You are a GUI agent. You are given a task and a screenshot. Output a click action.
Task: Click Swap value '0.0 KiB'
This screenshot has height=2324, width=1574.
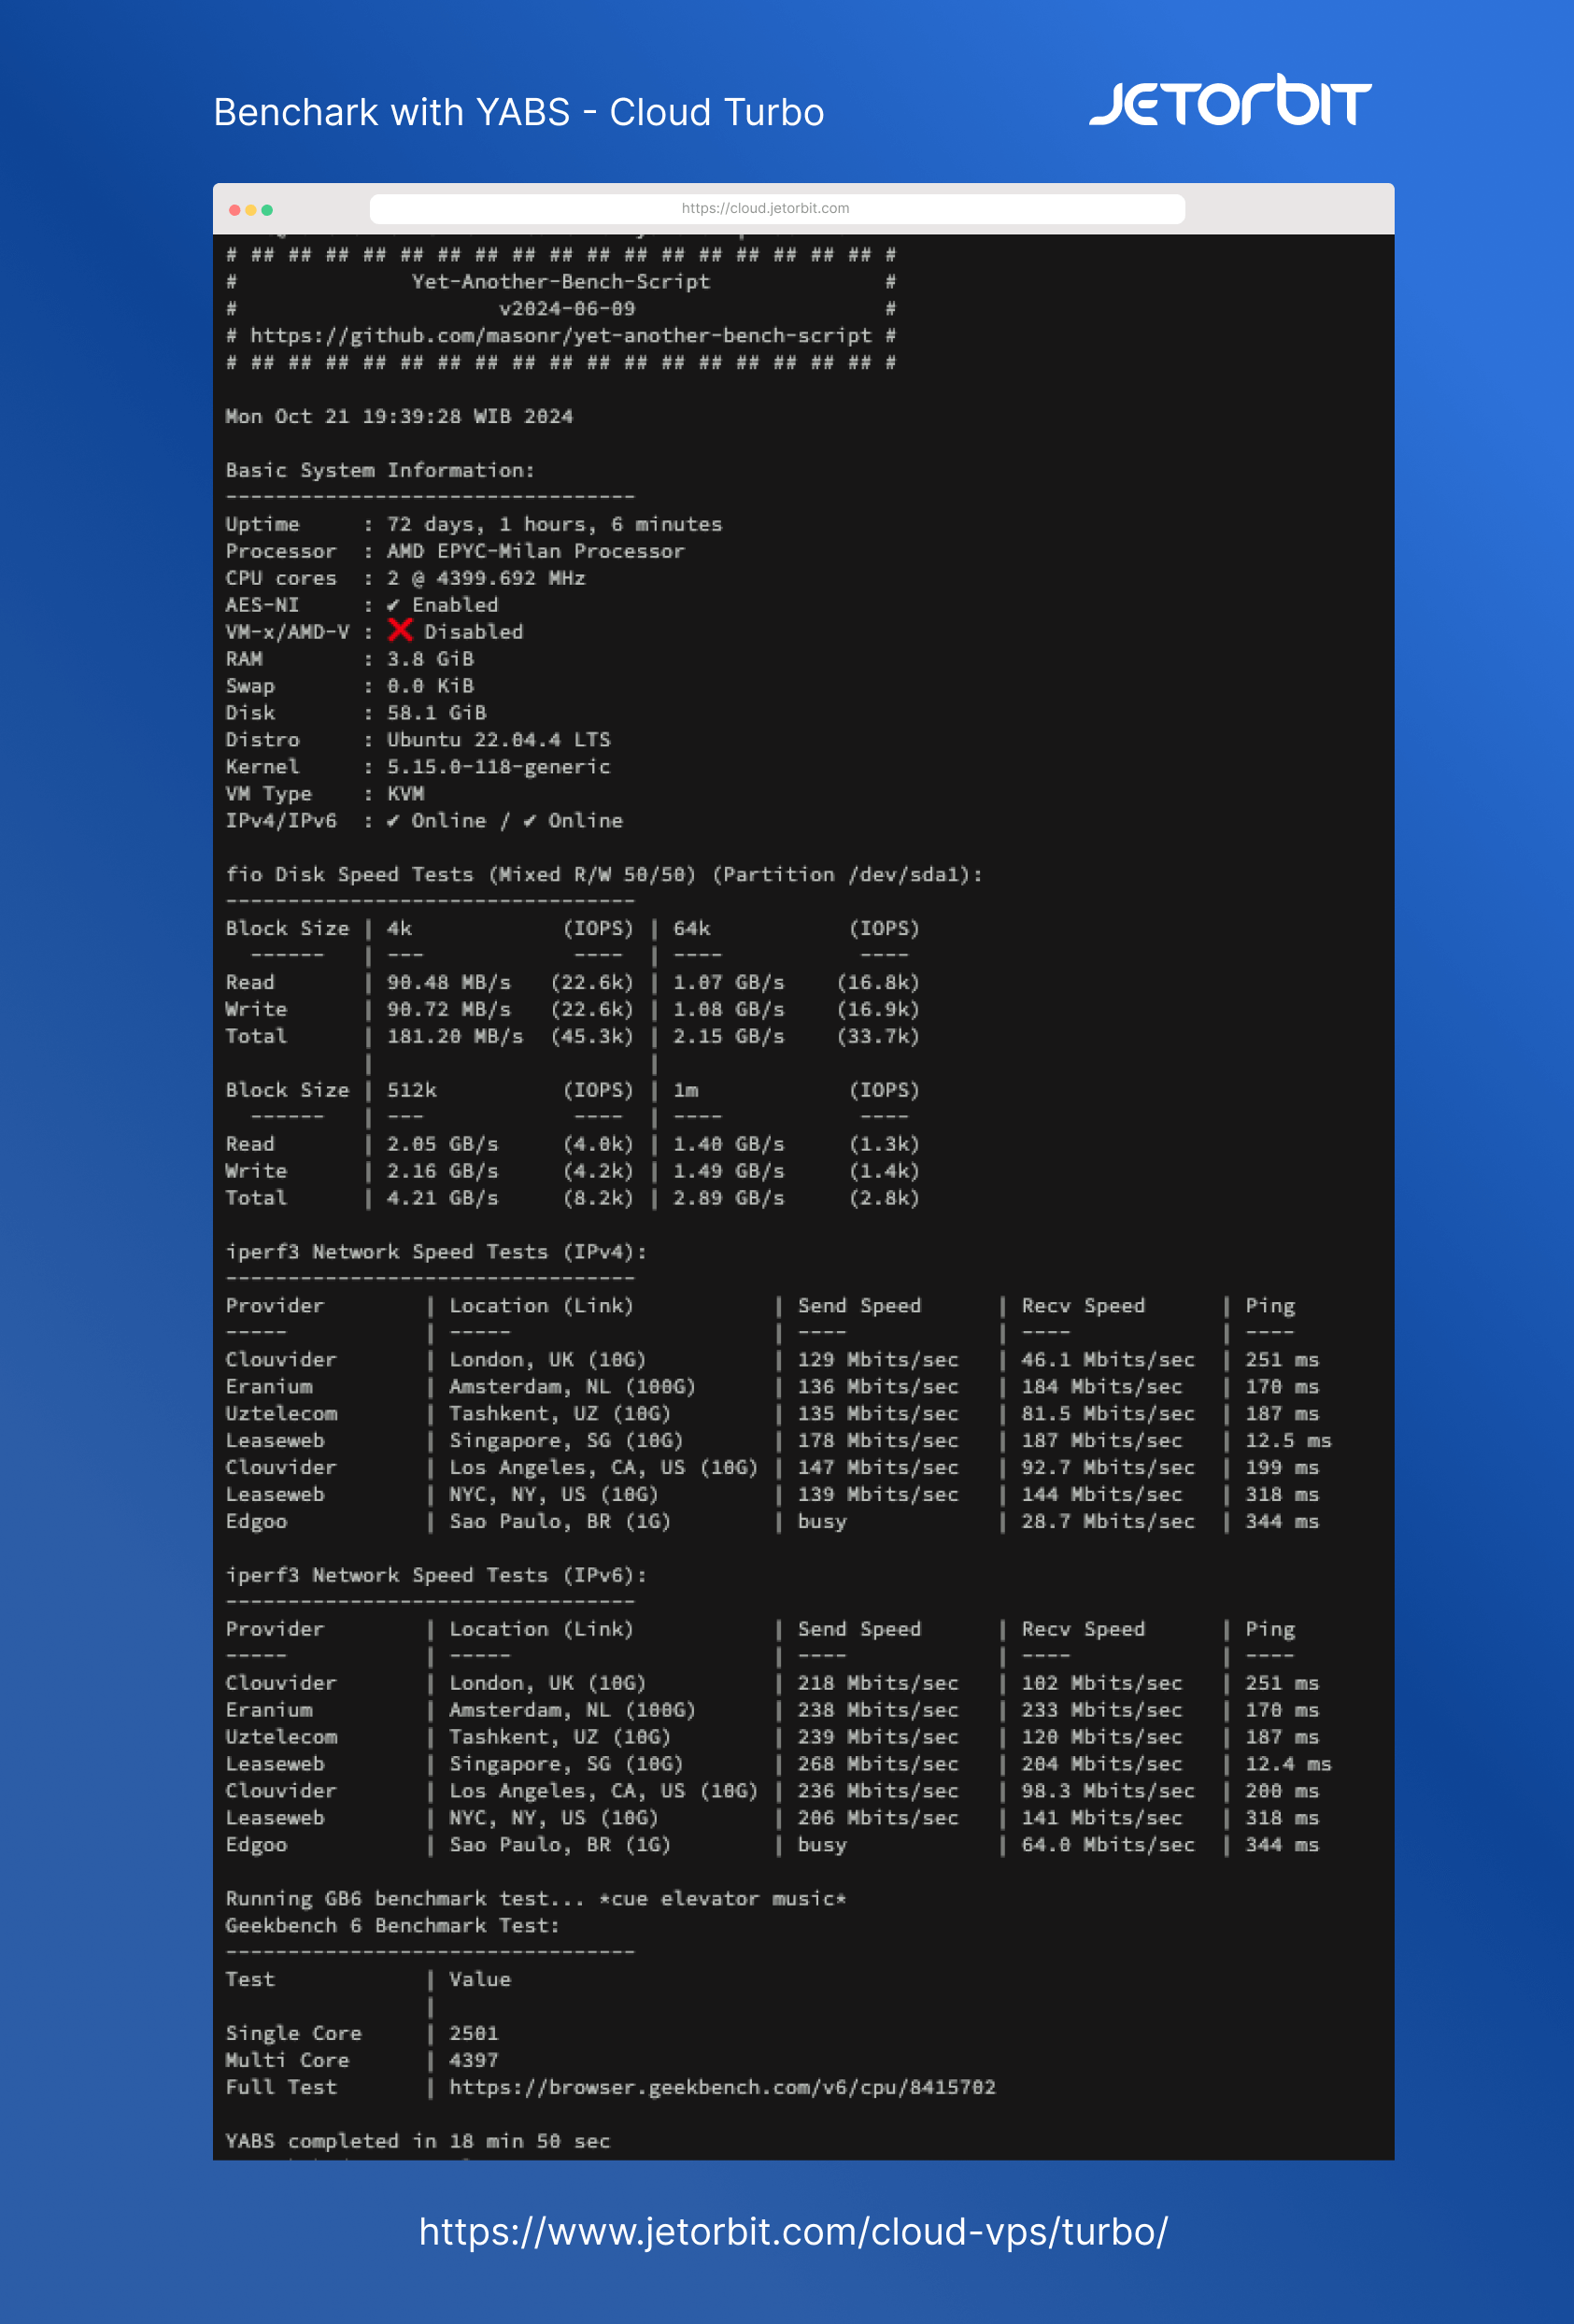pos(431,686)
